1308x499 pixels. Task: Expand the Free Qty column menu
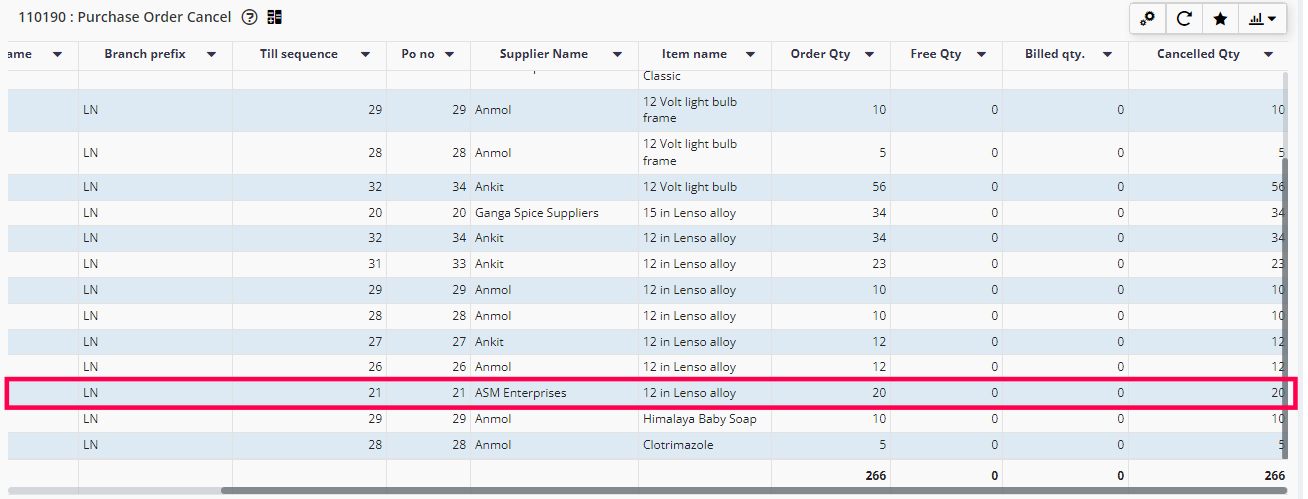point(981,55)
